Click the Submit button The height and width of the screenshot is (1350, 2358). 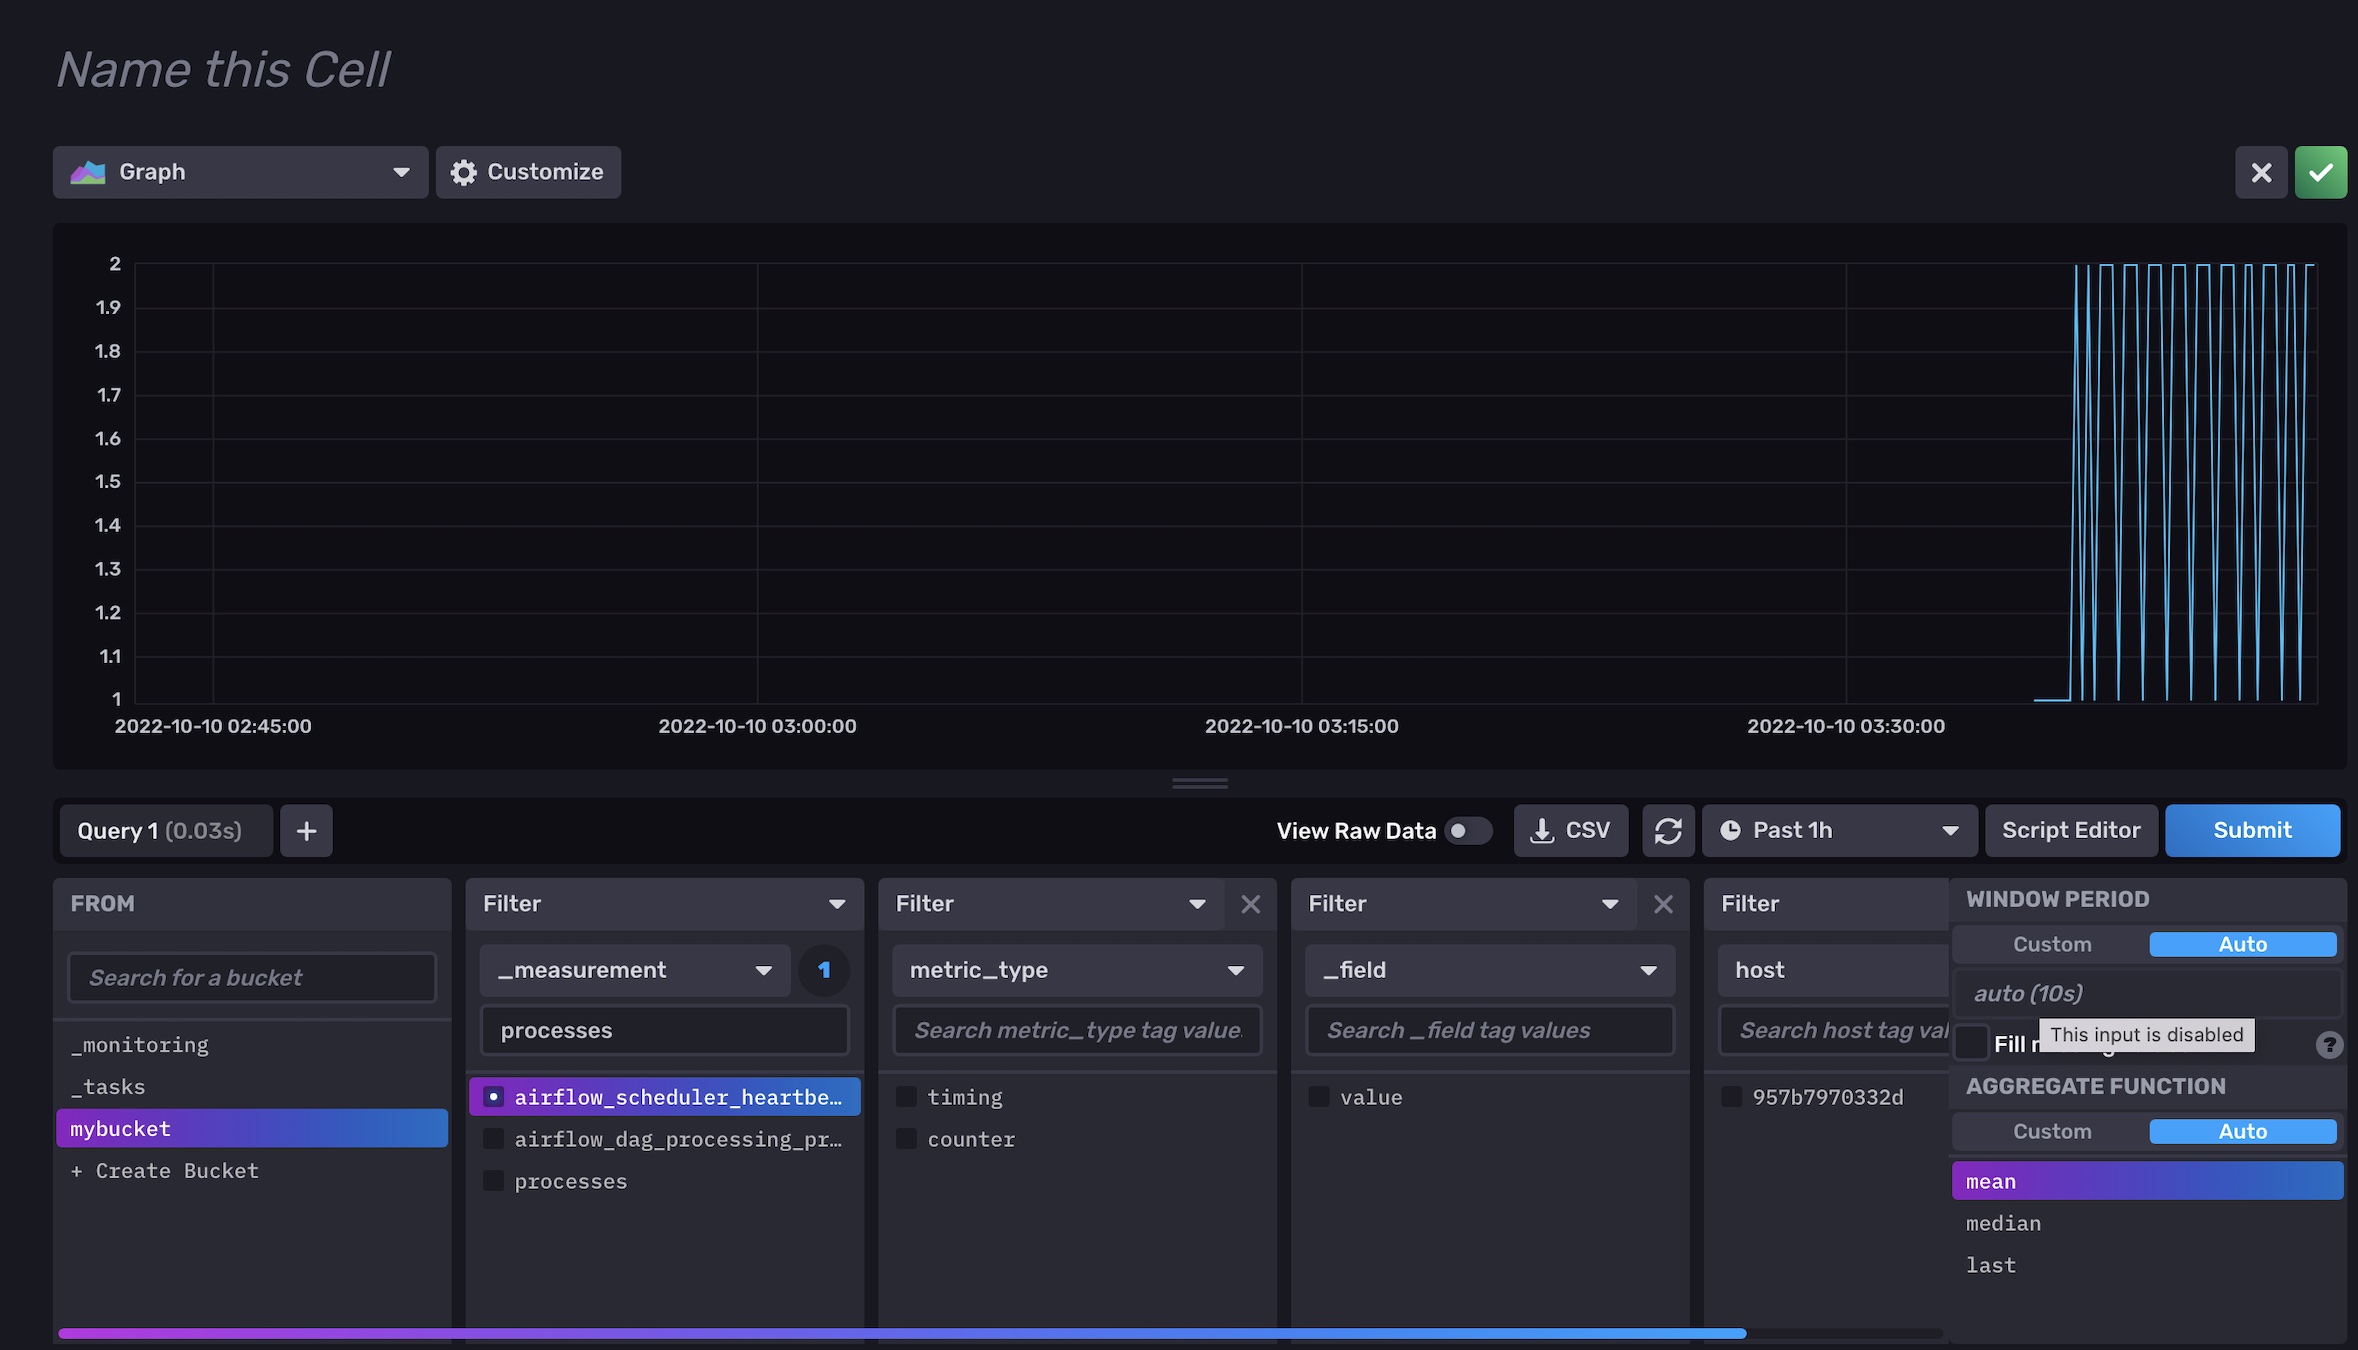[x=2252, y=830]
